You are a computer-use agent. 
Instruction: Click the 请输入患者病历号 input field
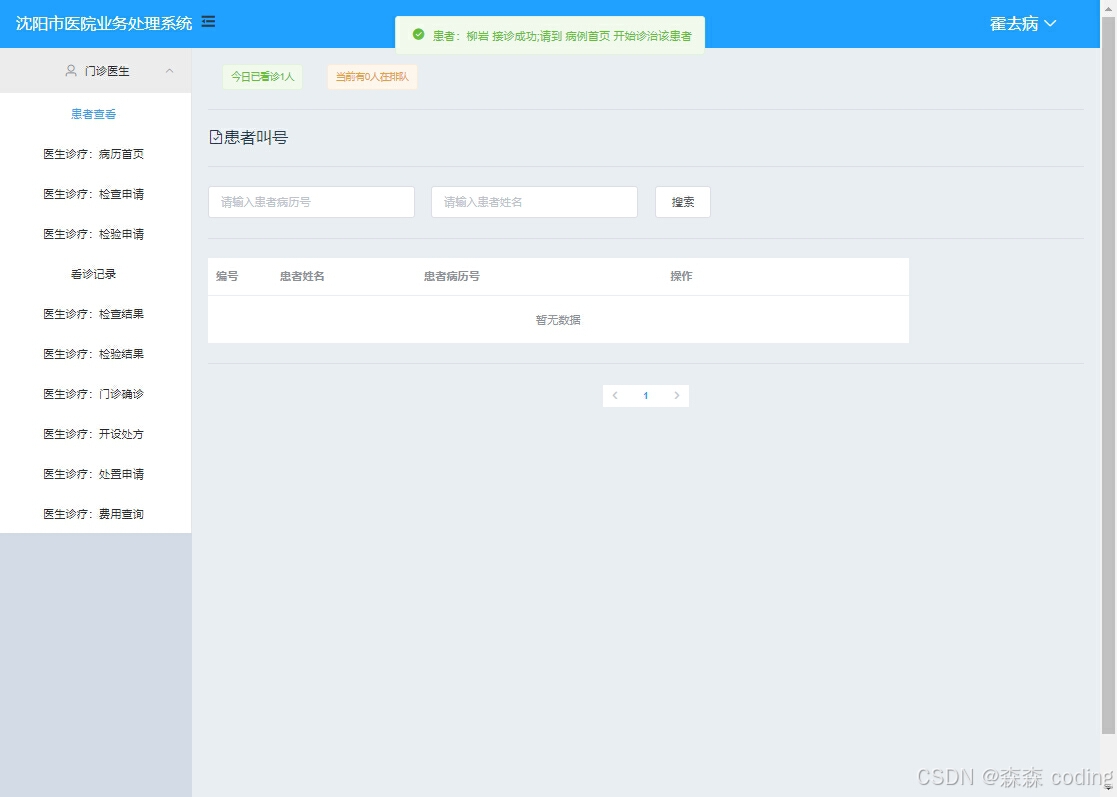click(x=310, y=201)
